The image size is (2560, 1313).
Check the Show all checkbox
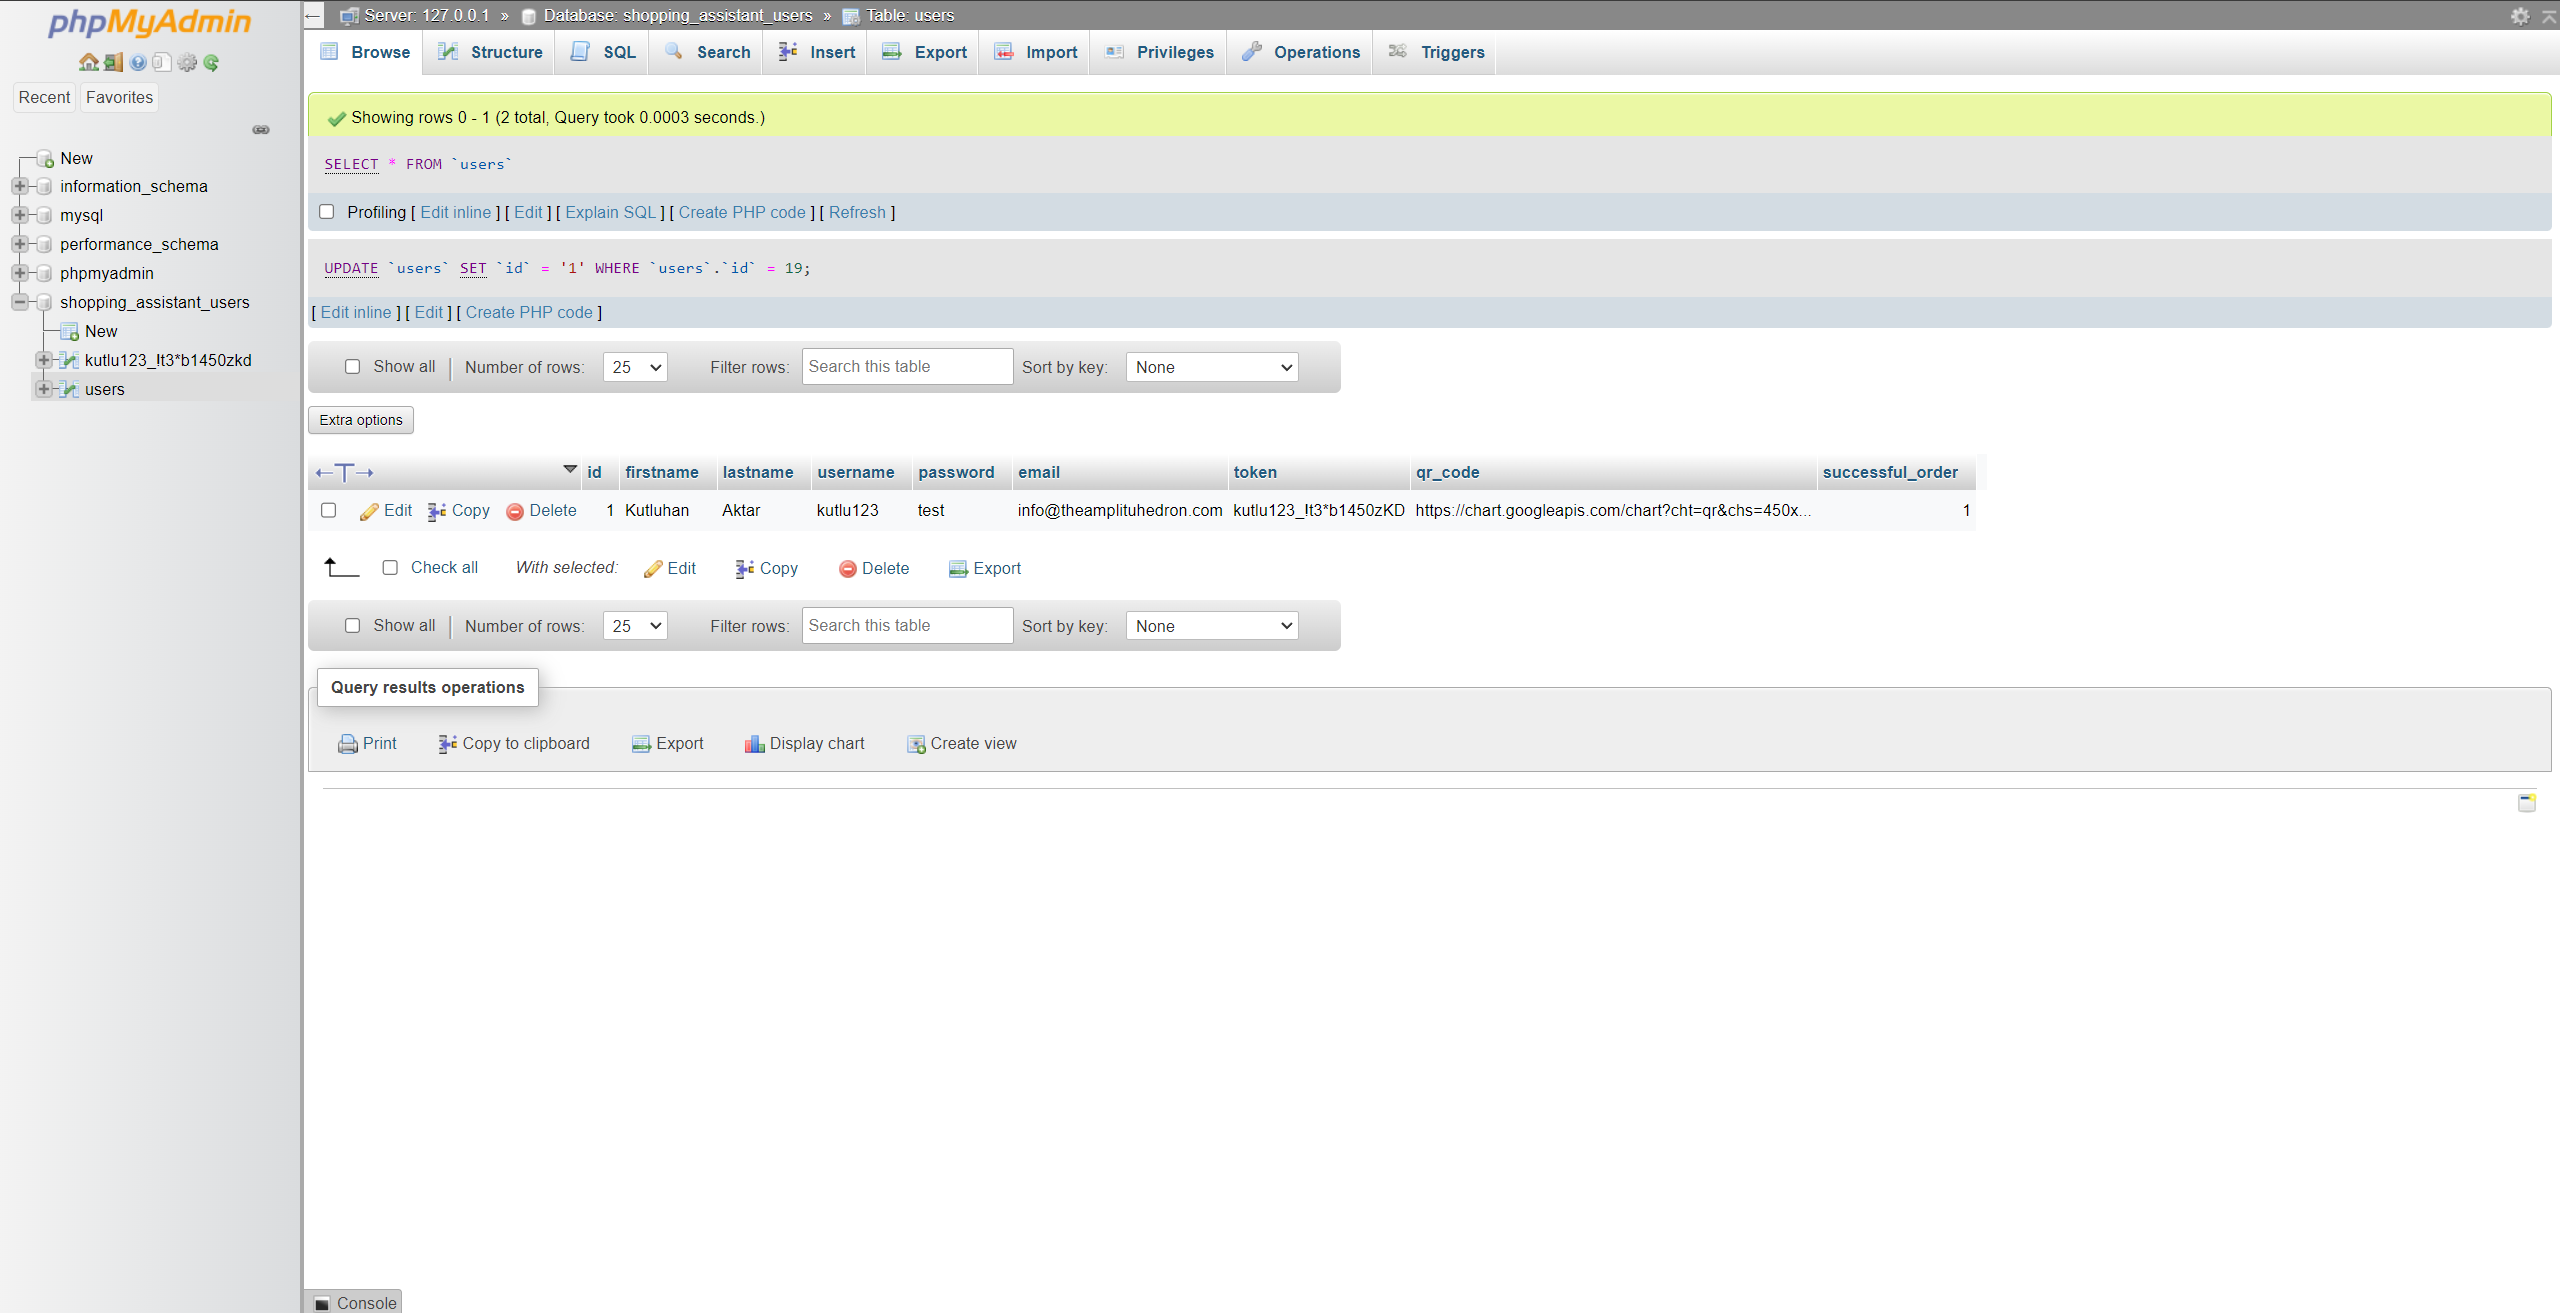[350, 367]
